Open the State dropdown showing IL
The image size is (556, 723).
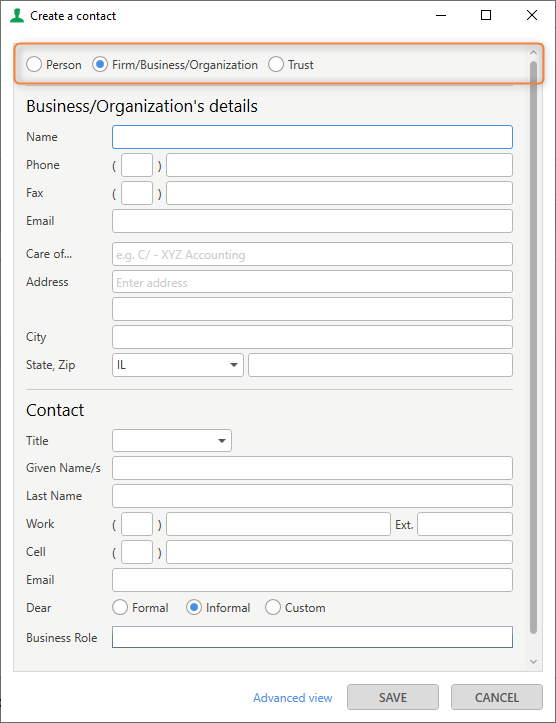177,365
